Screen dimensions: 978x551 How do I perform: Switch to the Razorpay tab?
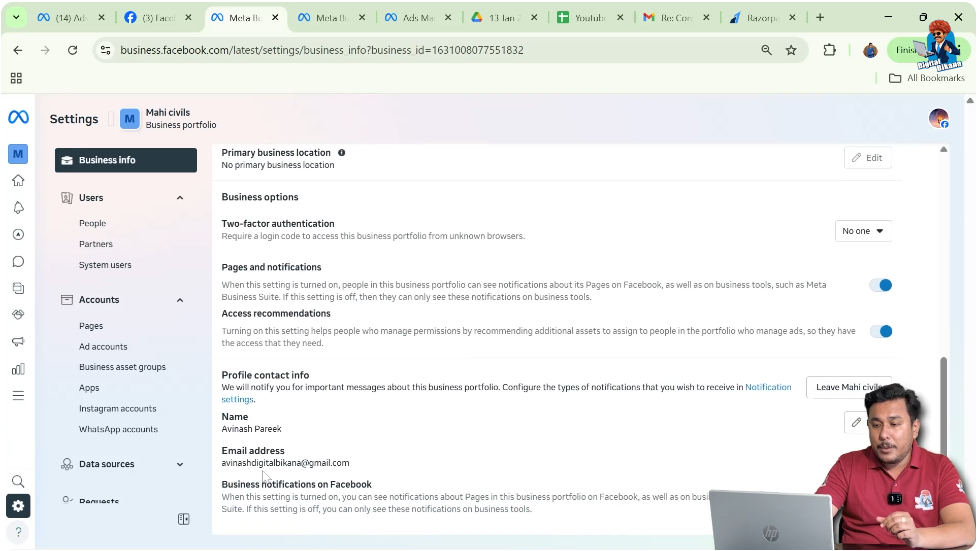762,17
